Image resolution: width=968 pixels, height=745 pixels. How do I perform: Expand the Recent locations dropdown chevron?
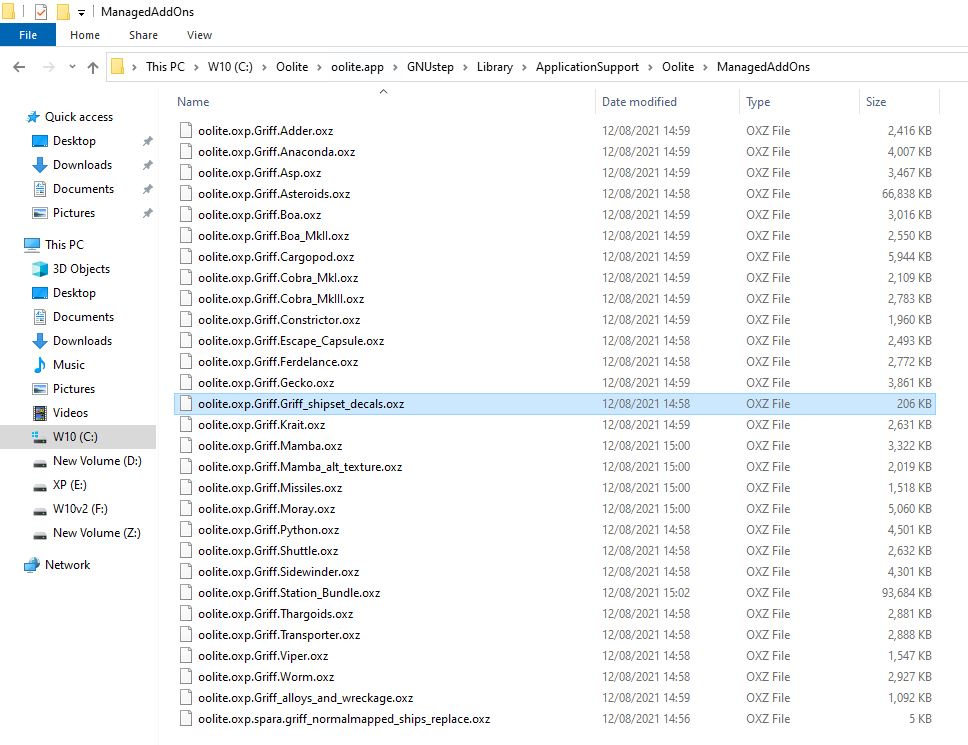click(70, 67)
